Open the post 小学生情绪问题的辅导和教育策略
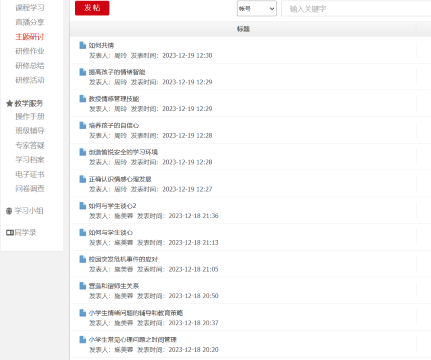This screenshot has height=360, width=431. [x=135, y=313]
